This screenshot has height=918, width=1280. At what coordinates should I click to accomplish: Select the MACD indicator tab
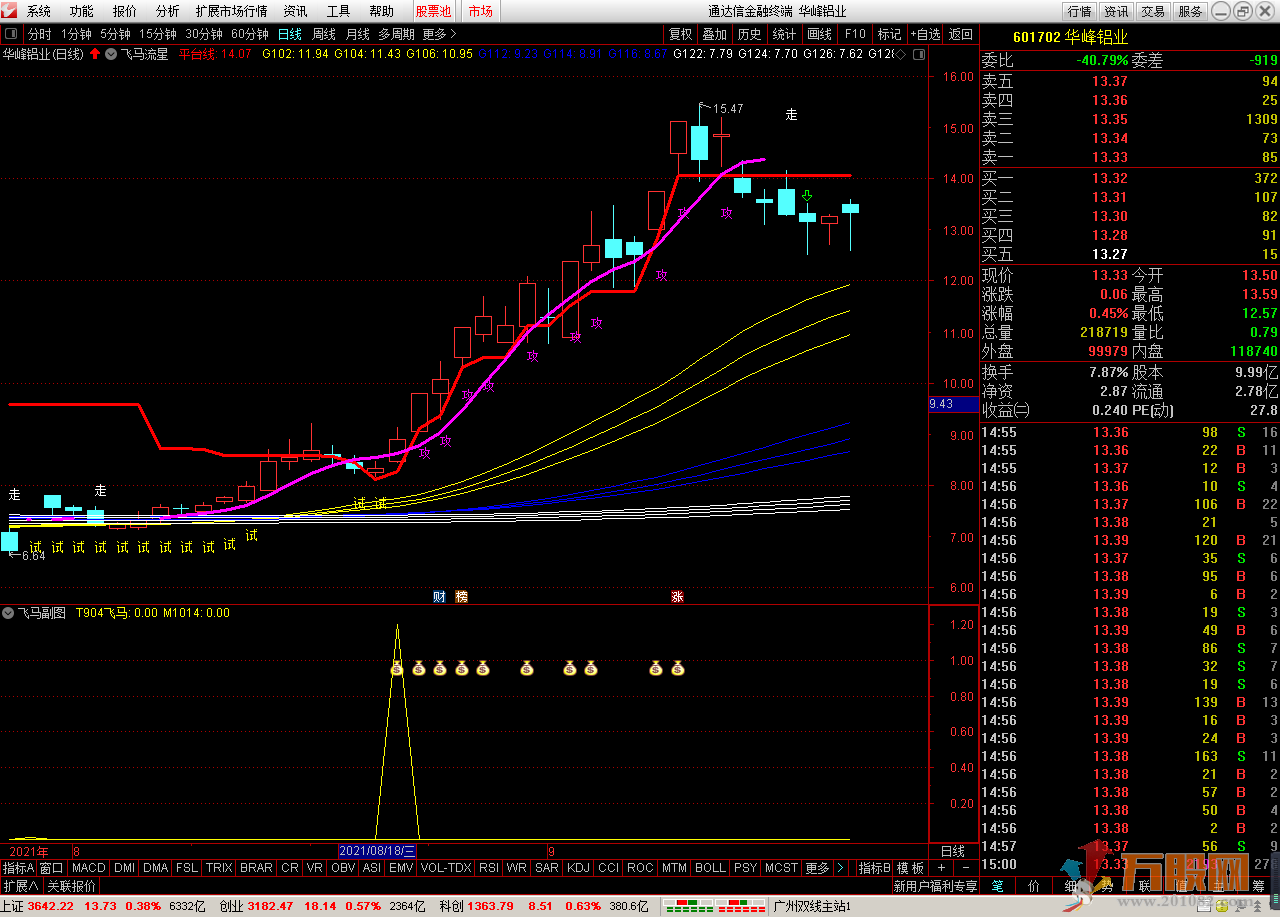point(88,868)
